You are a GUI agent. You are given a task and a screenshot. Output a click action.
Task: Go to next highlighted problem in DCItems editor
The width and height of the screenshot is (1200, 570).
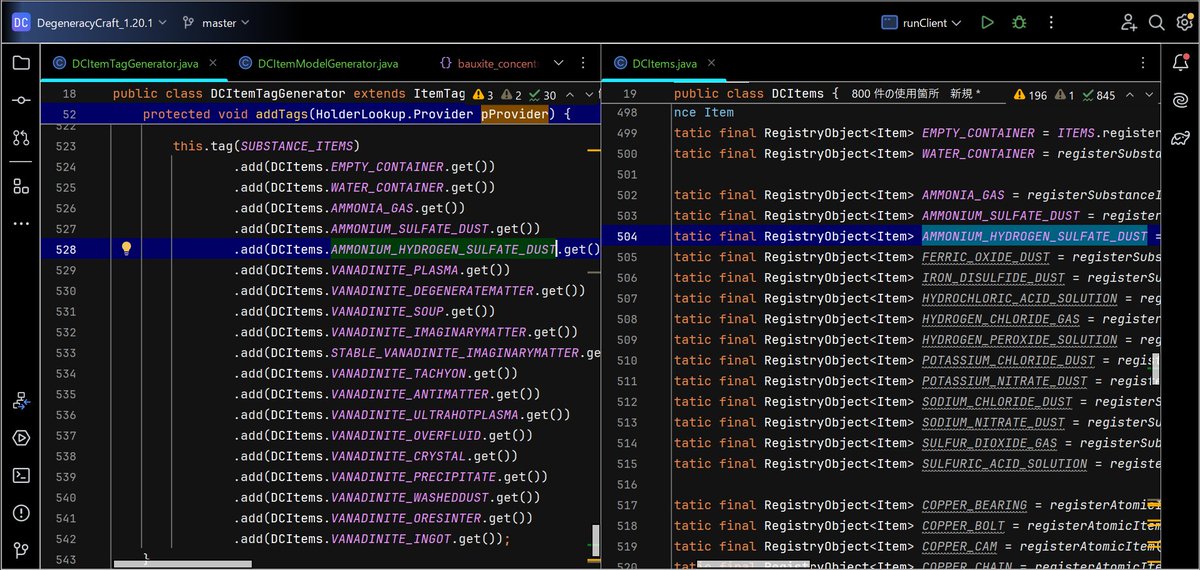(x=1148, y=95)
